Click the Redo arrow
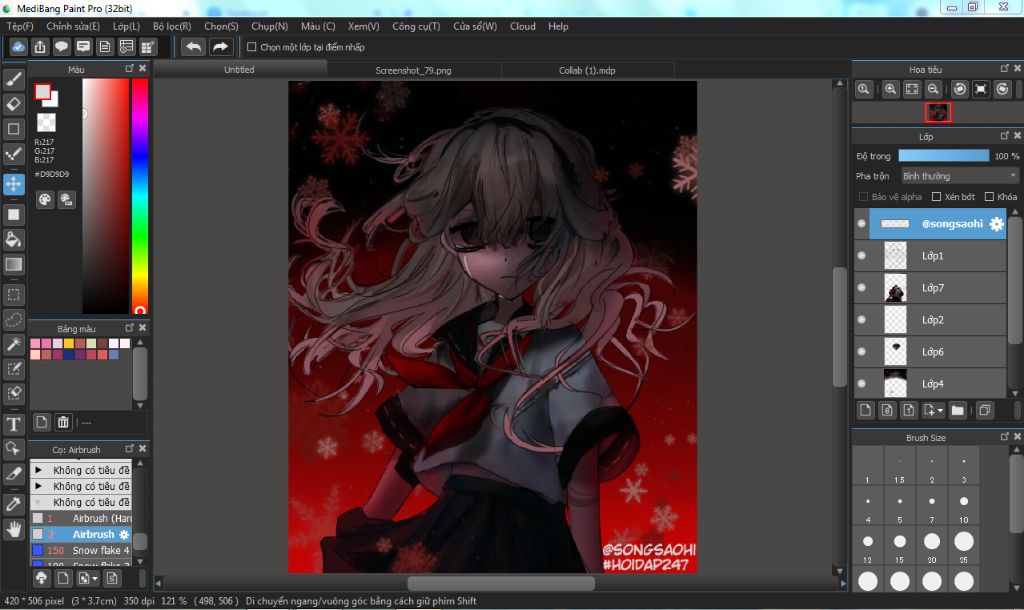 click(221, 47)
